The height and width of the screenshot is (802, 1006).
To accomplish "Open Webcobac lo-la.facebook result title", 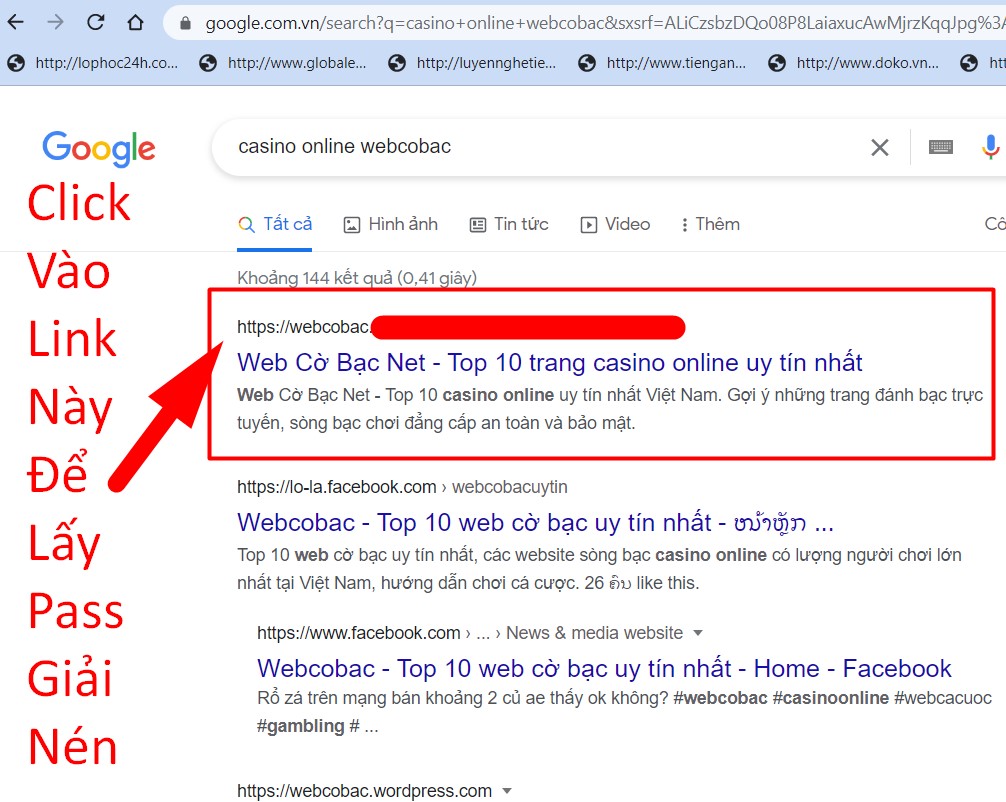I will [535, 523].
